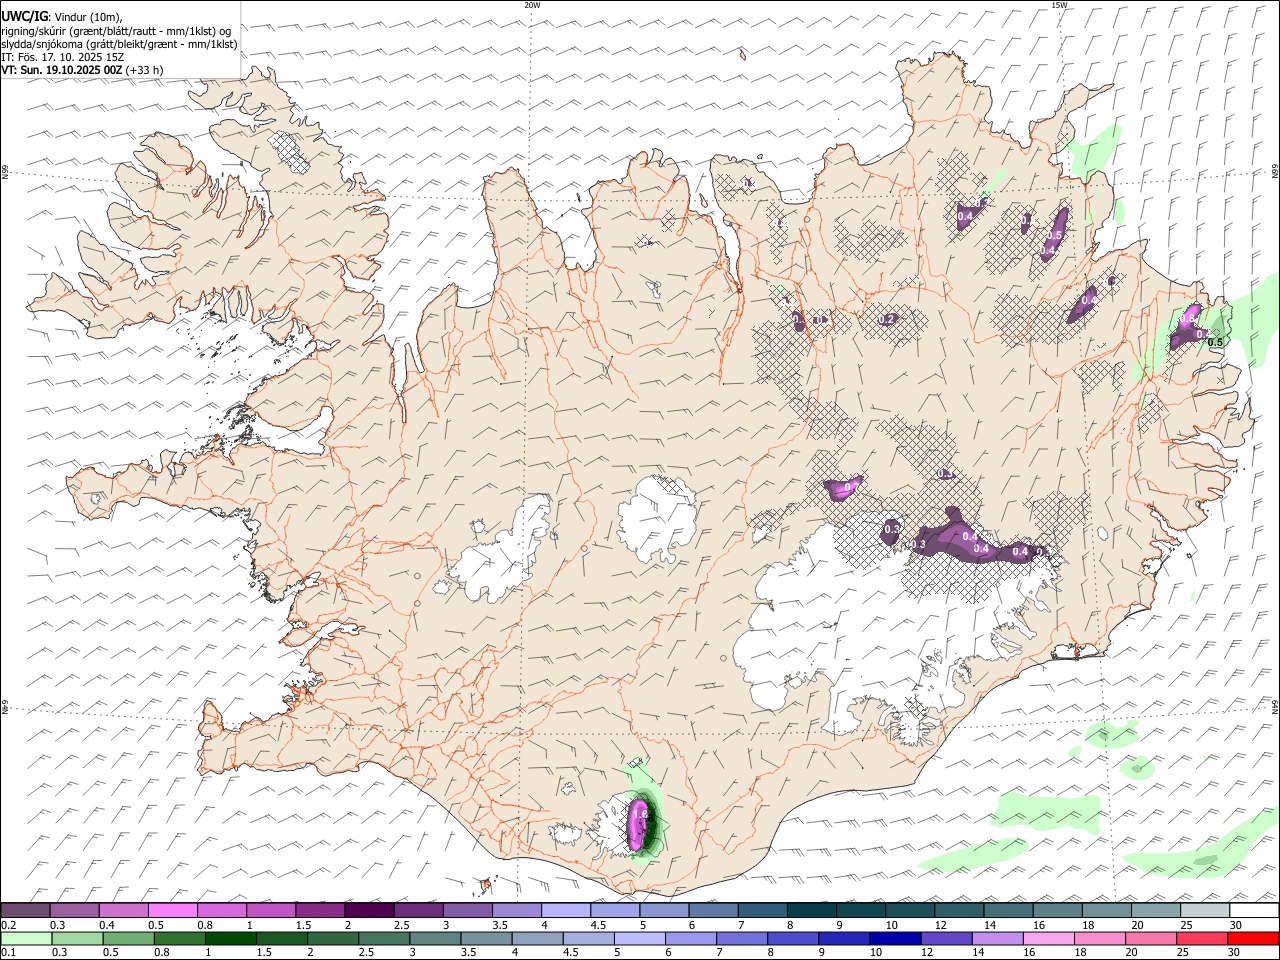Select the 14 light purple swatch, lower legend row
Viewport: 1280px width, 960px height.
pyautogui.click(x=998, y=938)
